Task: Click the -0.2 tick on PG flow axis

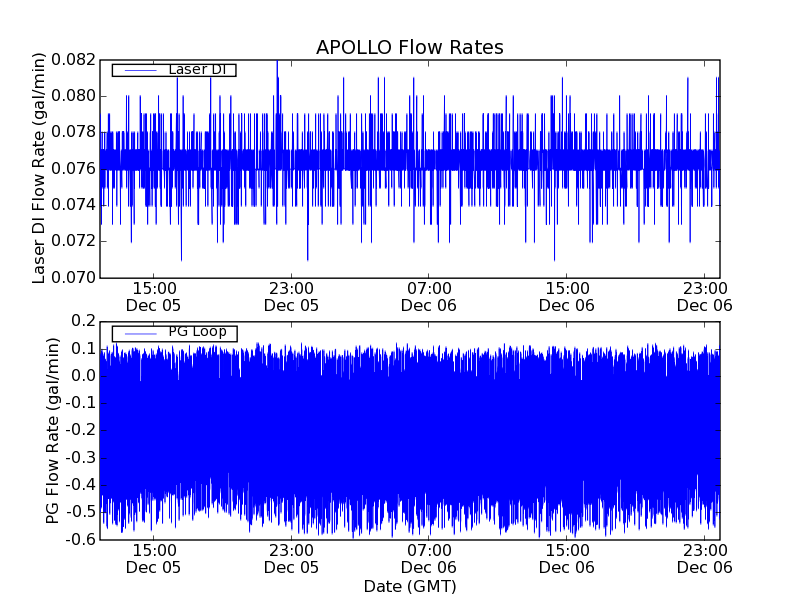Action: 81,431
